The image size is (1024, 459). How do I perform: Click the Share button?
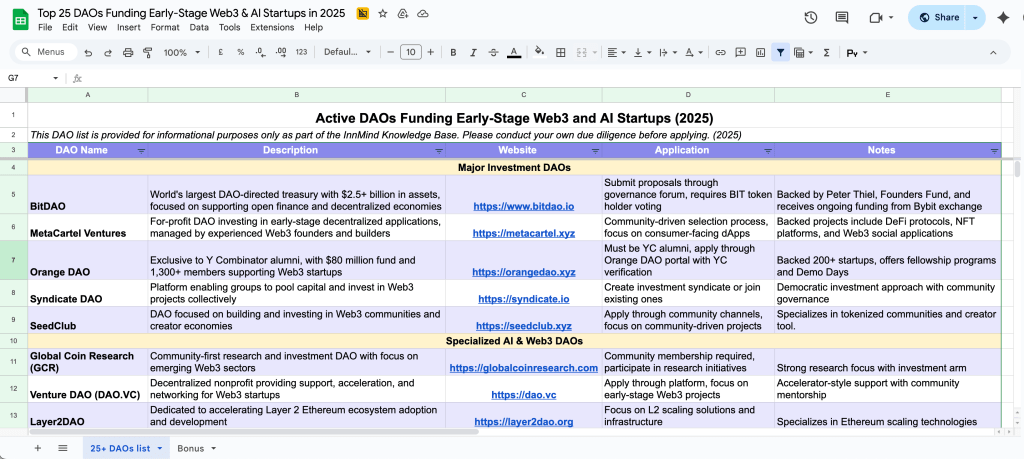(x=938, y=18)
